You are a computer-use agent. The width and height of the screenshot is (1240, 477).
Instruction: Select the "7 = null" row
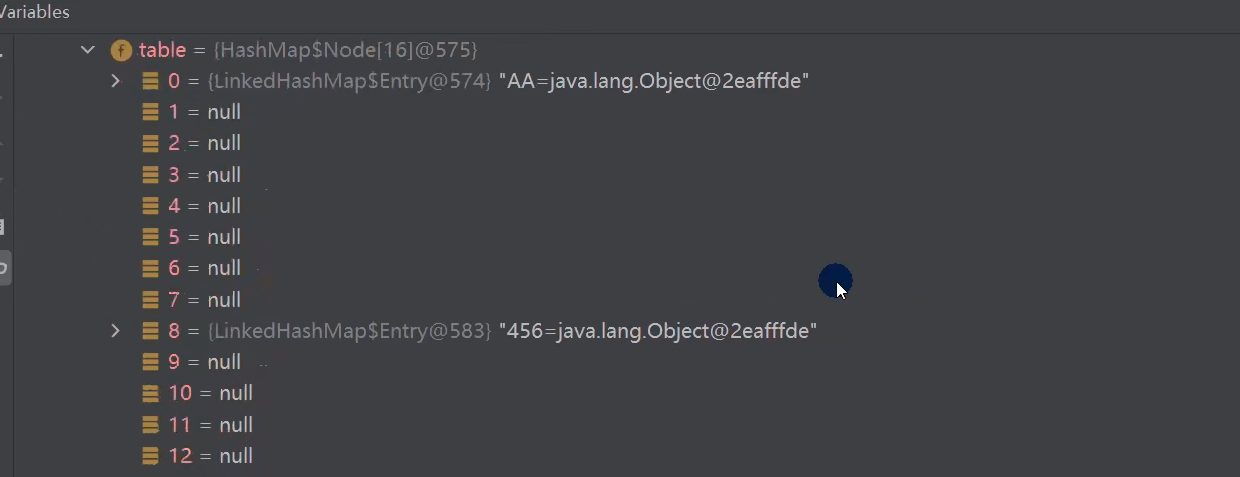coord(205,300)
